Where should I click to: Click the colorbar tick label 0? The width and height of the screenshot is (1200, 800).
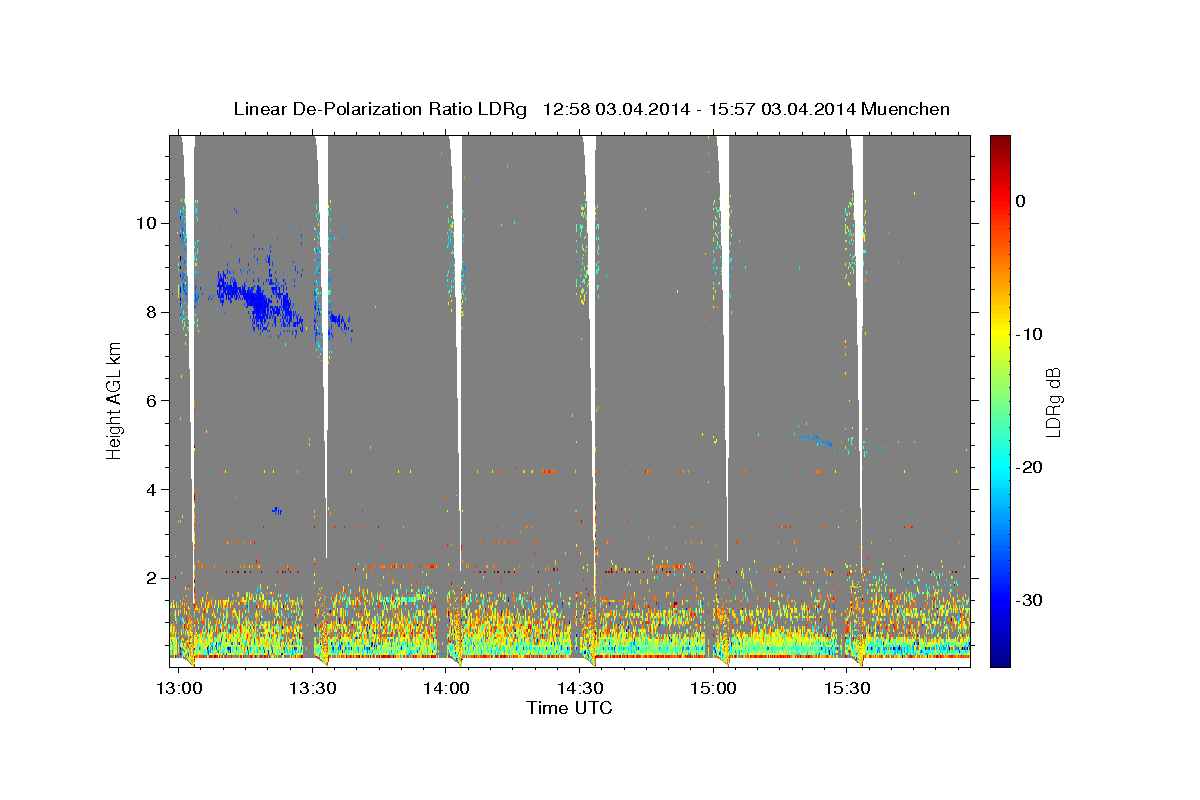pyautogui.click(x=1021, y=201)
